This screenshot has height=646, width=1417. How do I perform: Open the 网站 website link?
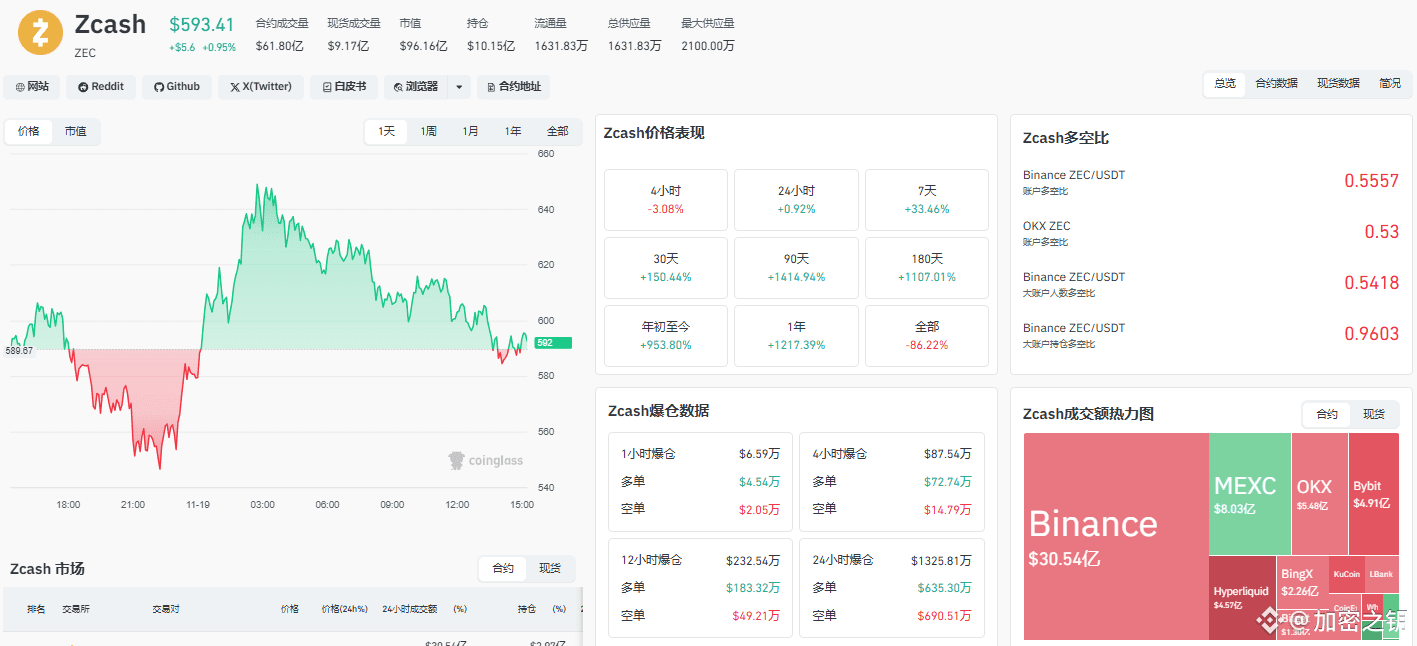tap(32, 87)
